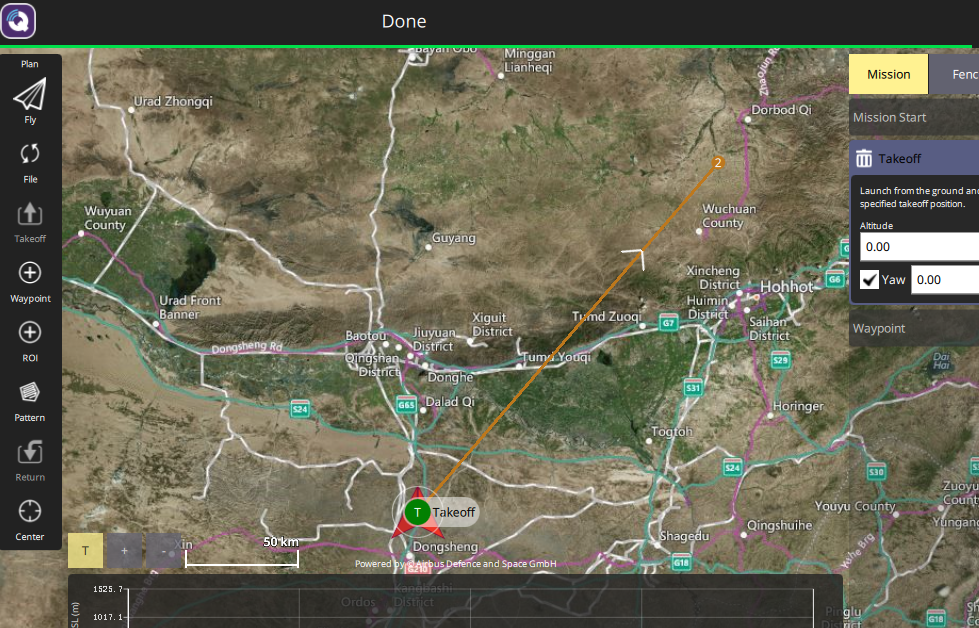The image size is (979, 628).
Task: Select waypoint 2 marker on map
Action: (x=717, y=162)
